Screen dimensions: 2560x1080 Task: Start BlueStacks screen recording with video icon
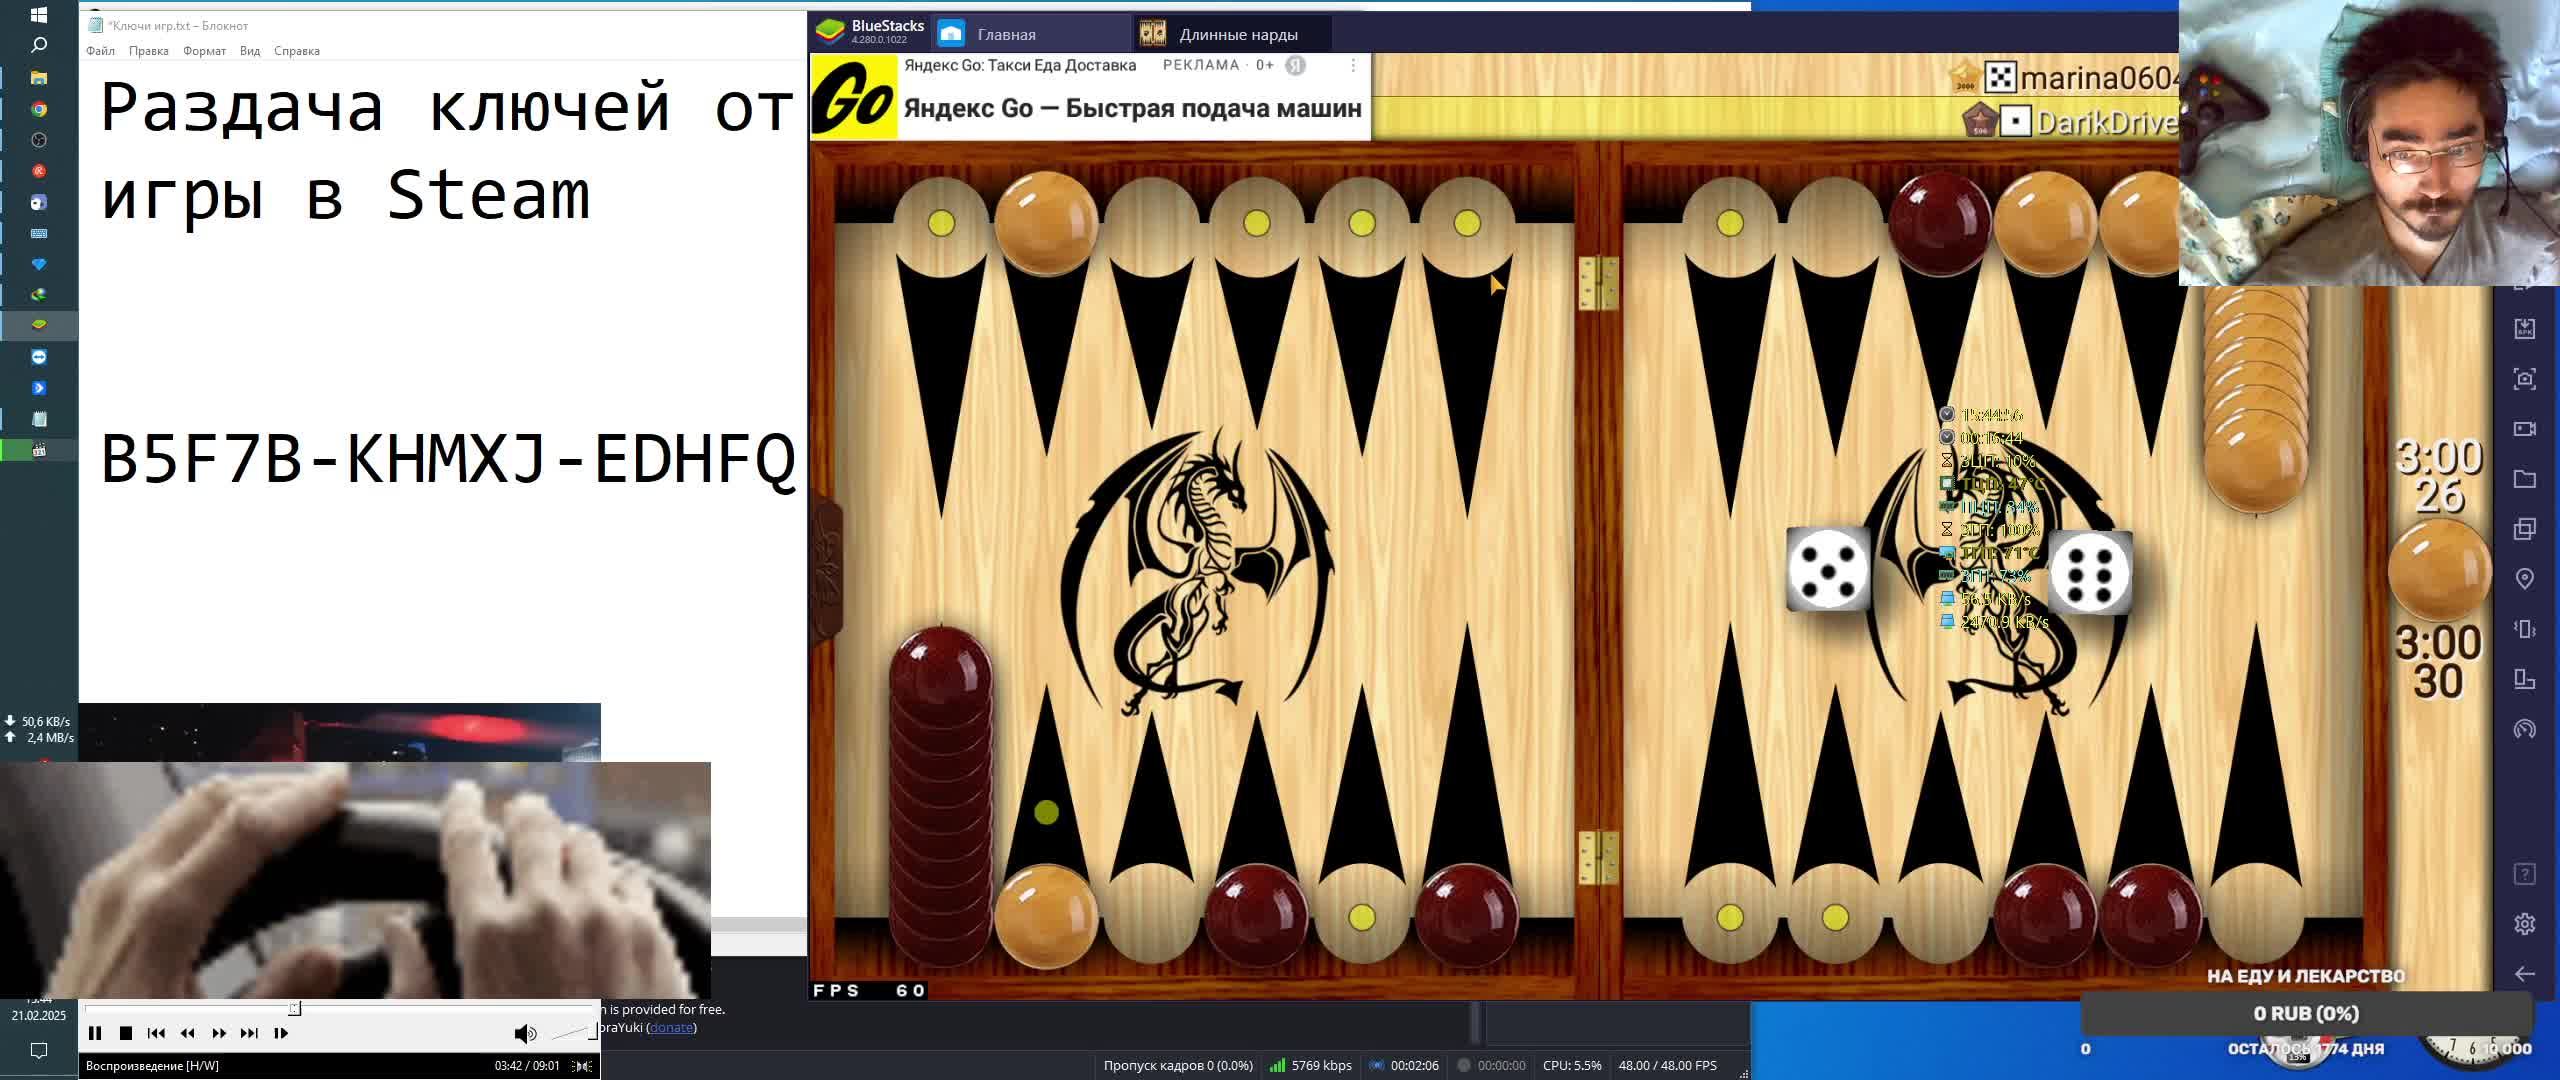tap(2524, 429)
